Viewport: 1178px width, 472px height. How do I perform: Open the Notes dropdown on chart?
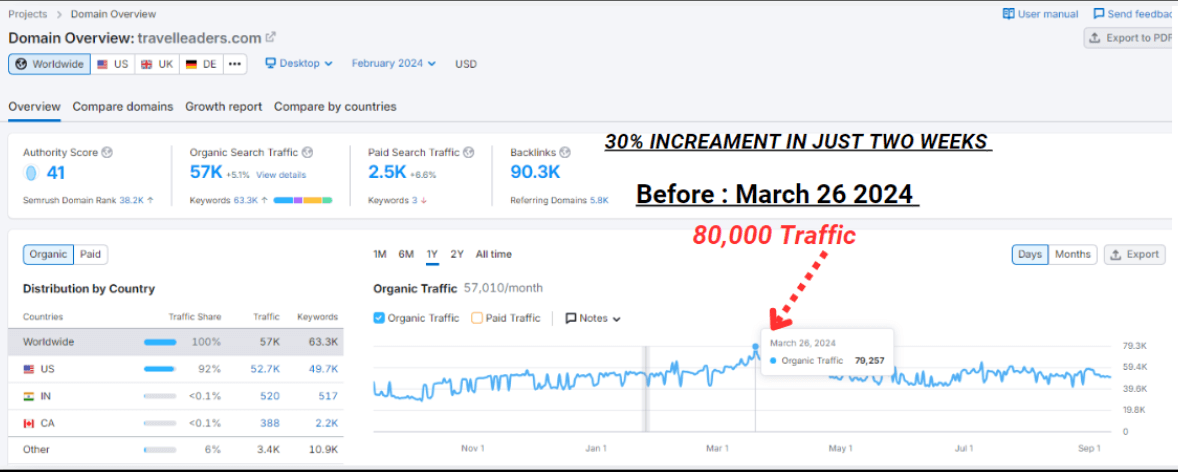593,318
